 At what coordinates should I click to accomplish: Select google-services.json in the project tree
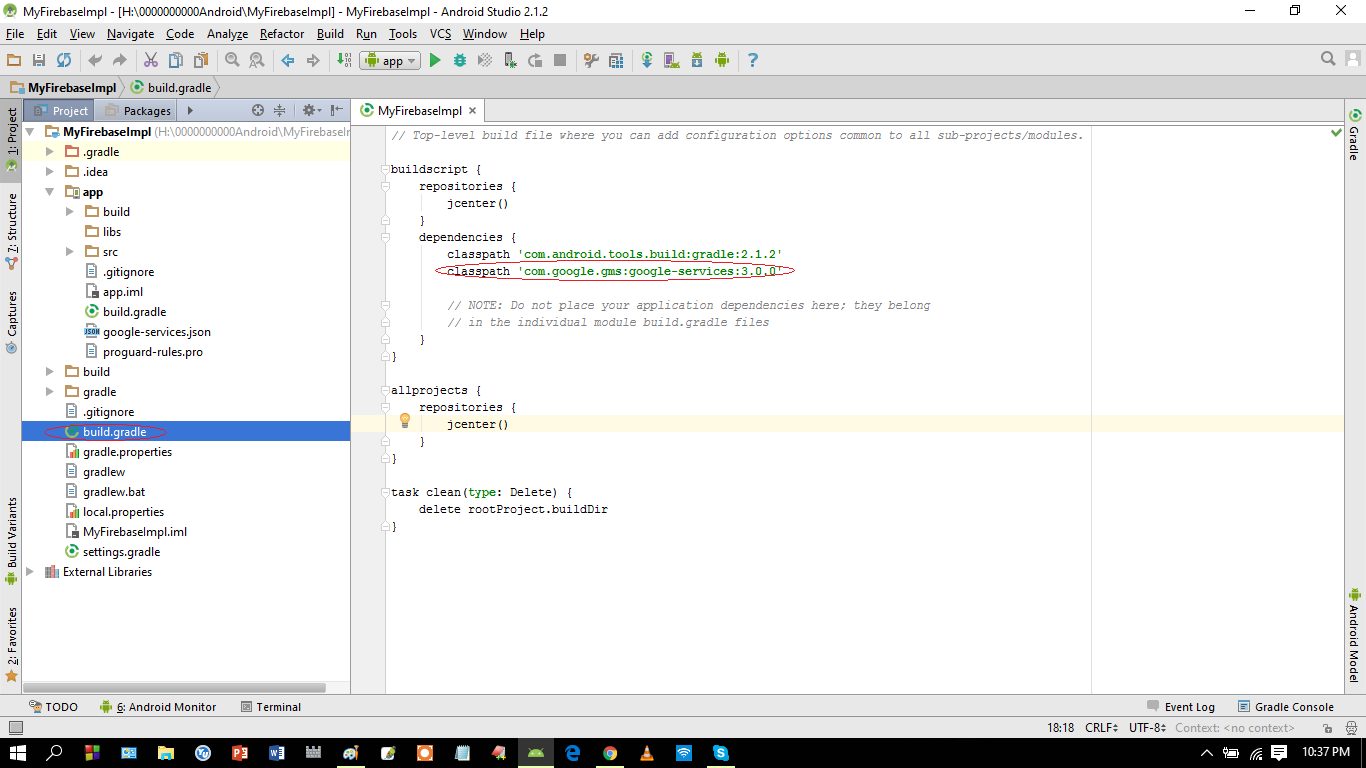click(147, 332)
